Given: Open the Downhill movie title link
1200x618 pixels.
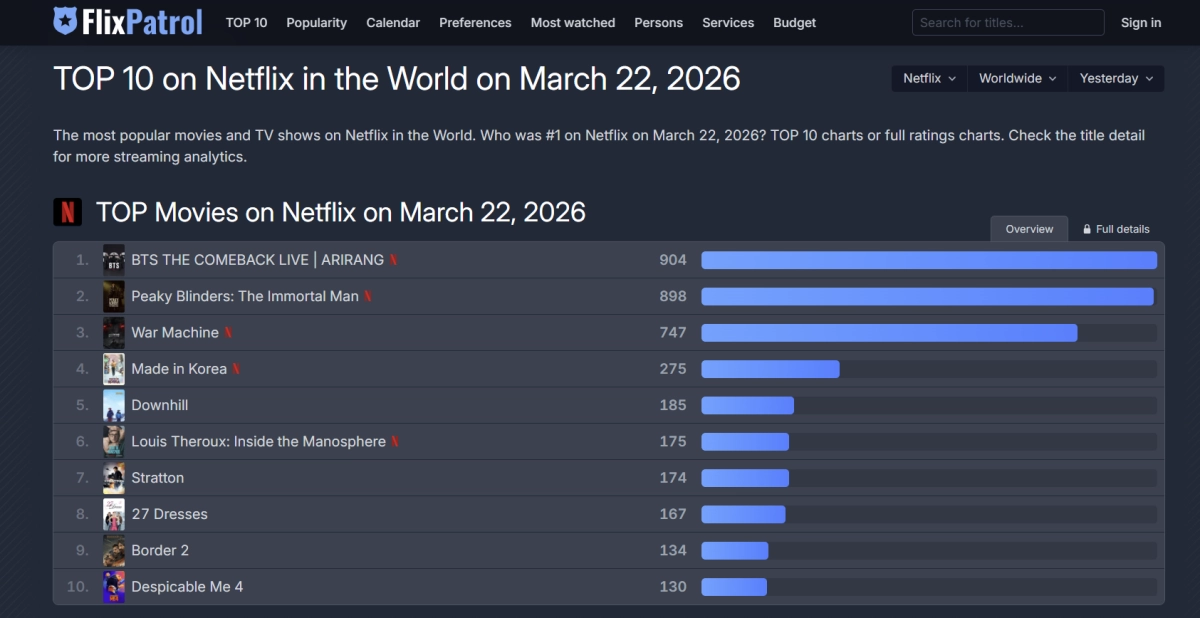Looking at the screenshot, I should click(160, 405).
